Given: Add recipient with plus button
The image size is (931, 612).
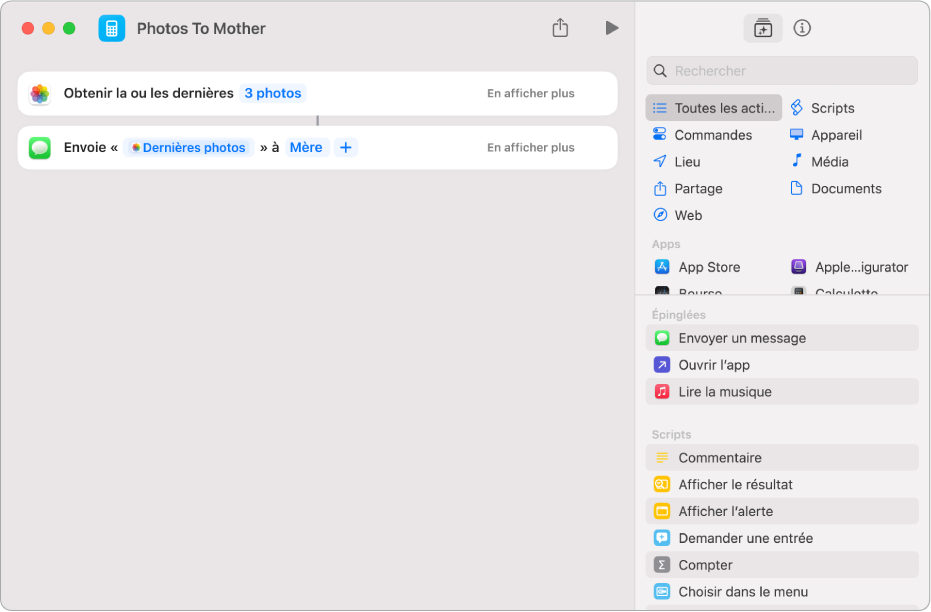Looking at the screenshot, I should point(346,147).
